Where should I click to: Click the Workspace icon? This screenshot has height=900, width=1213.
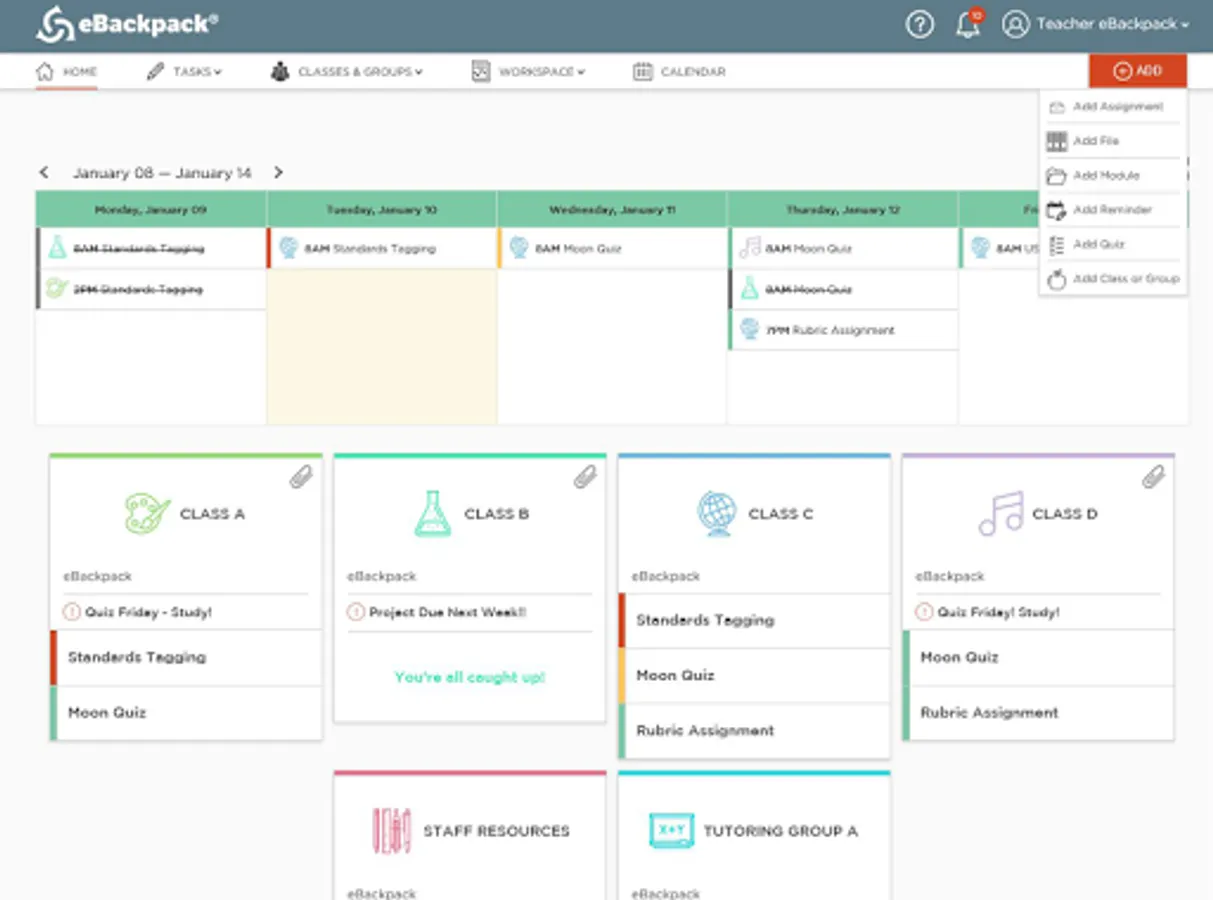[481, 72]
